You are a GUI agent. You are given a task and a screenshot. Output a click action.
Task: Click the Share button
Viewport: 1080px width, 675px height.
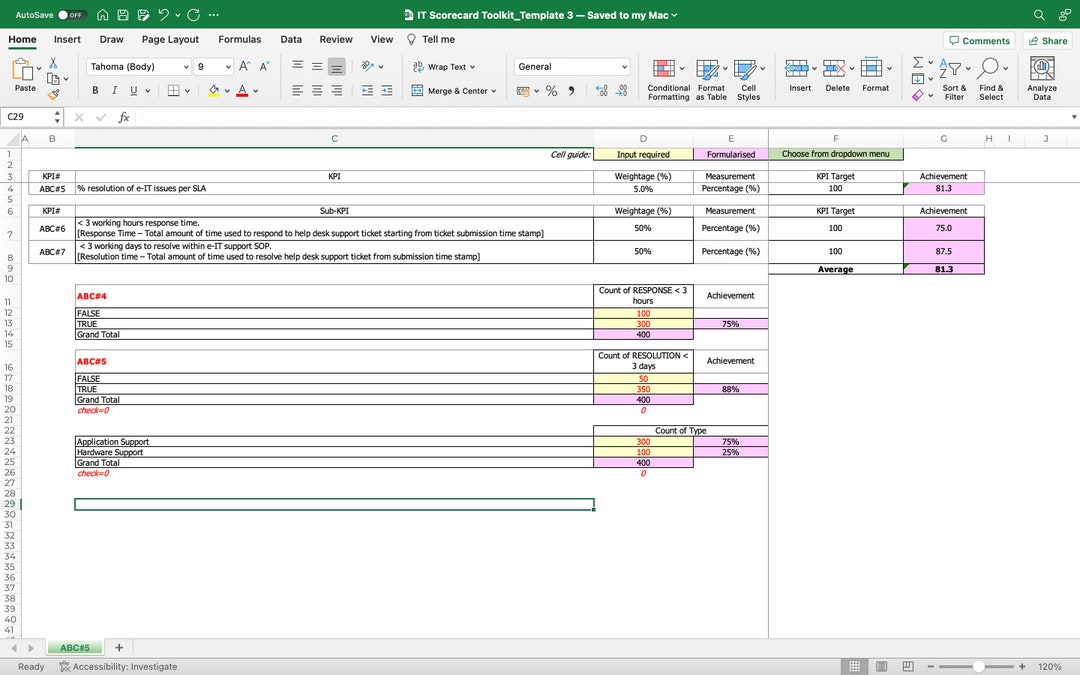1047,40
